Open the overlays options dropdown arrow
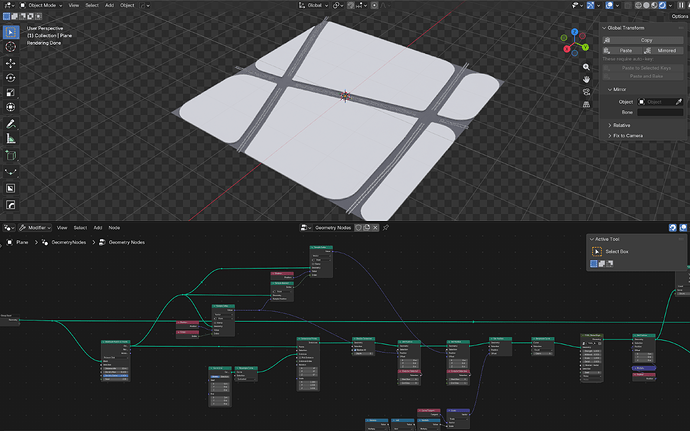Image resolution: width=690 pixels, height=431 pixels. point(617,5)
